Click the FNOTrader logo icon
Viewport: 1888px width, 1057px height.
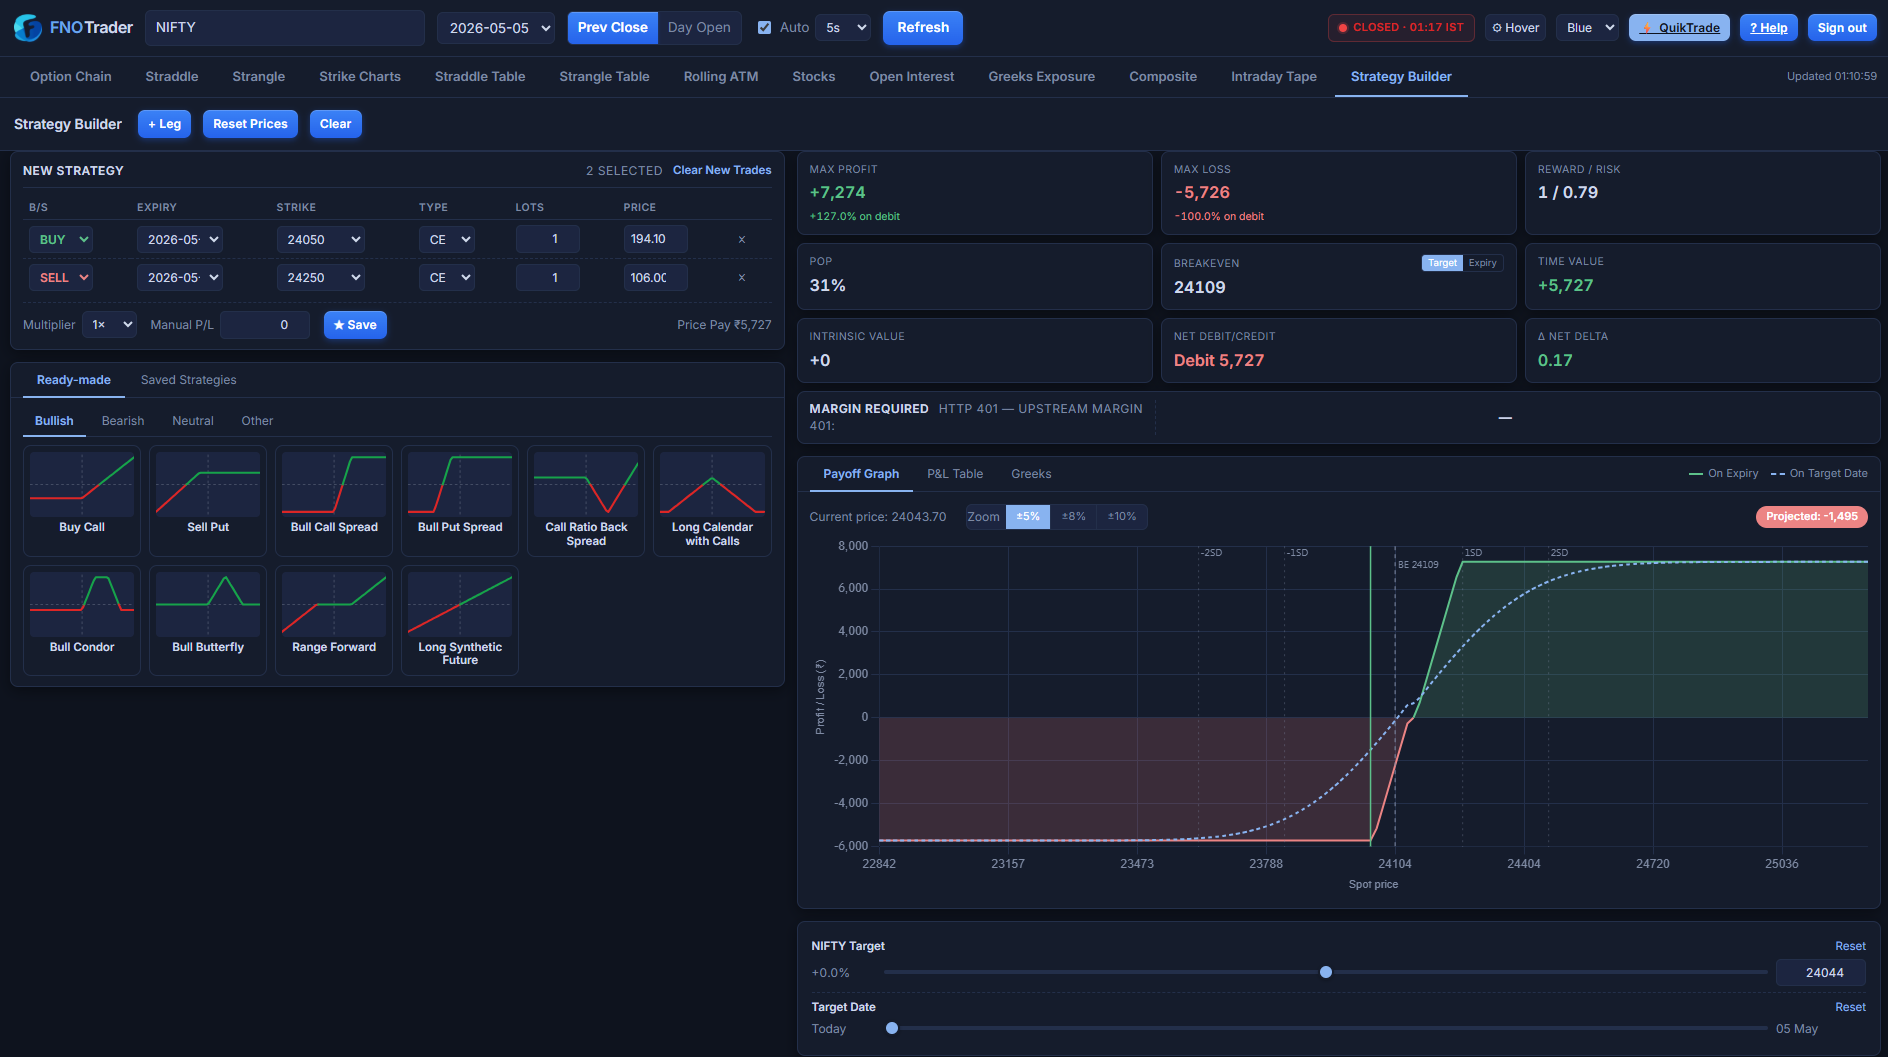pyautogui.click(x=27, y=28)
